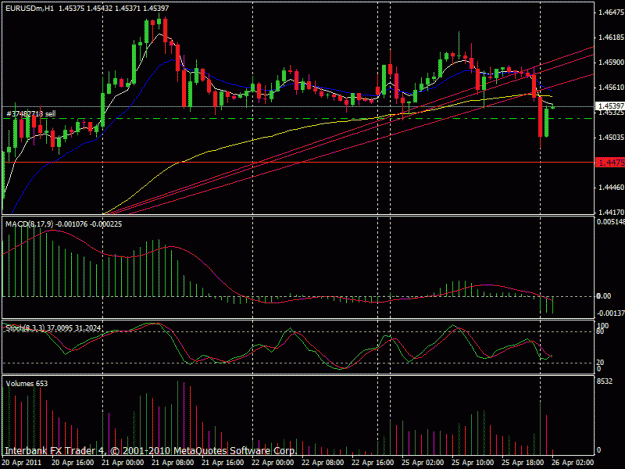This screenshot has height=469, width=625.
Task: Click the red 1.4475 price level tag
Action: pyautogui.click(x=610, y=162)
